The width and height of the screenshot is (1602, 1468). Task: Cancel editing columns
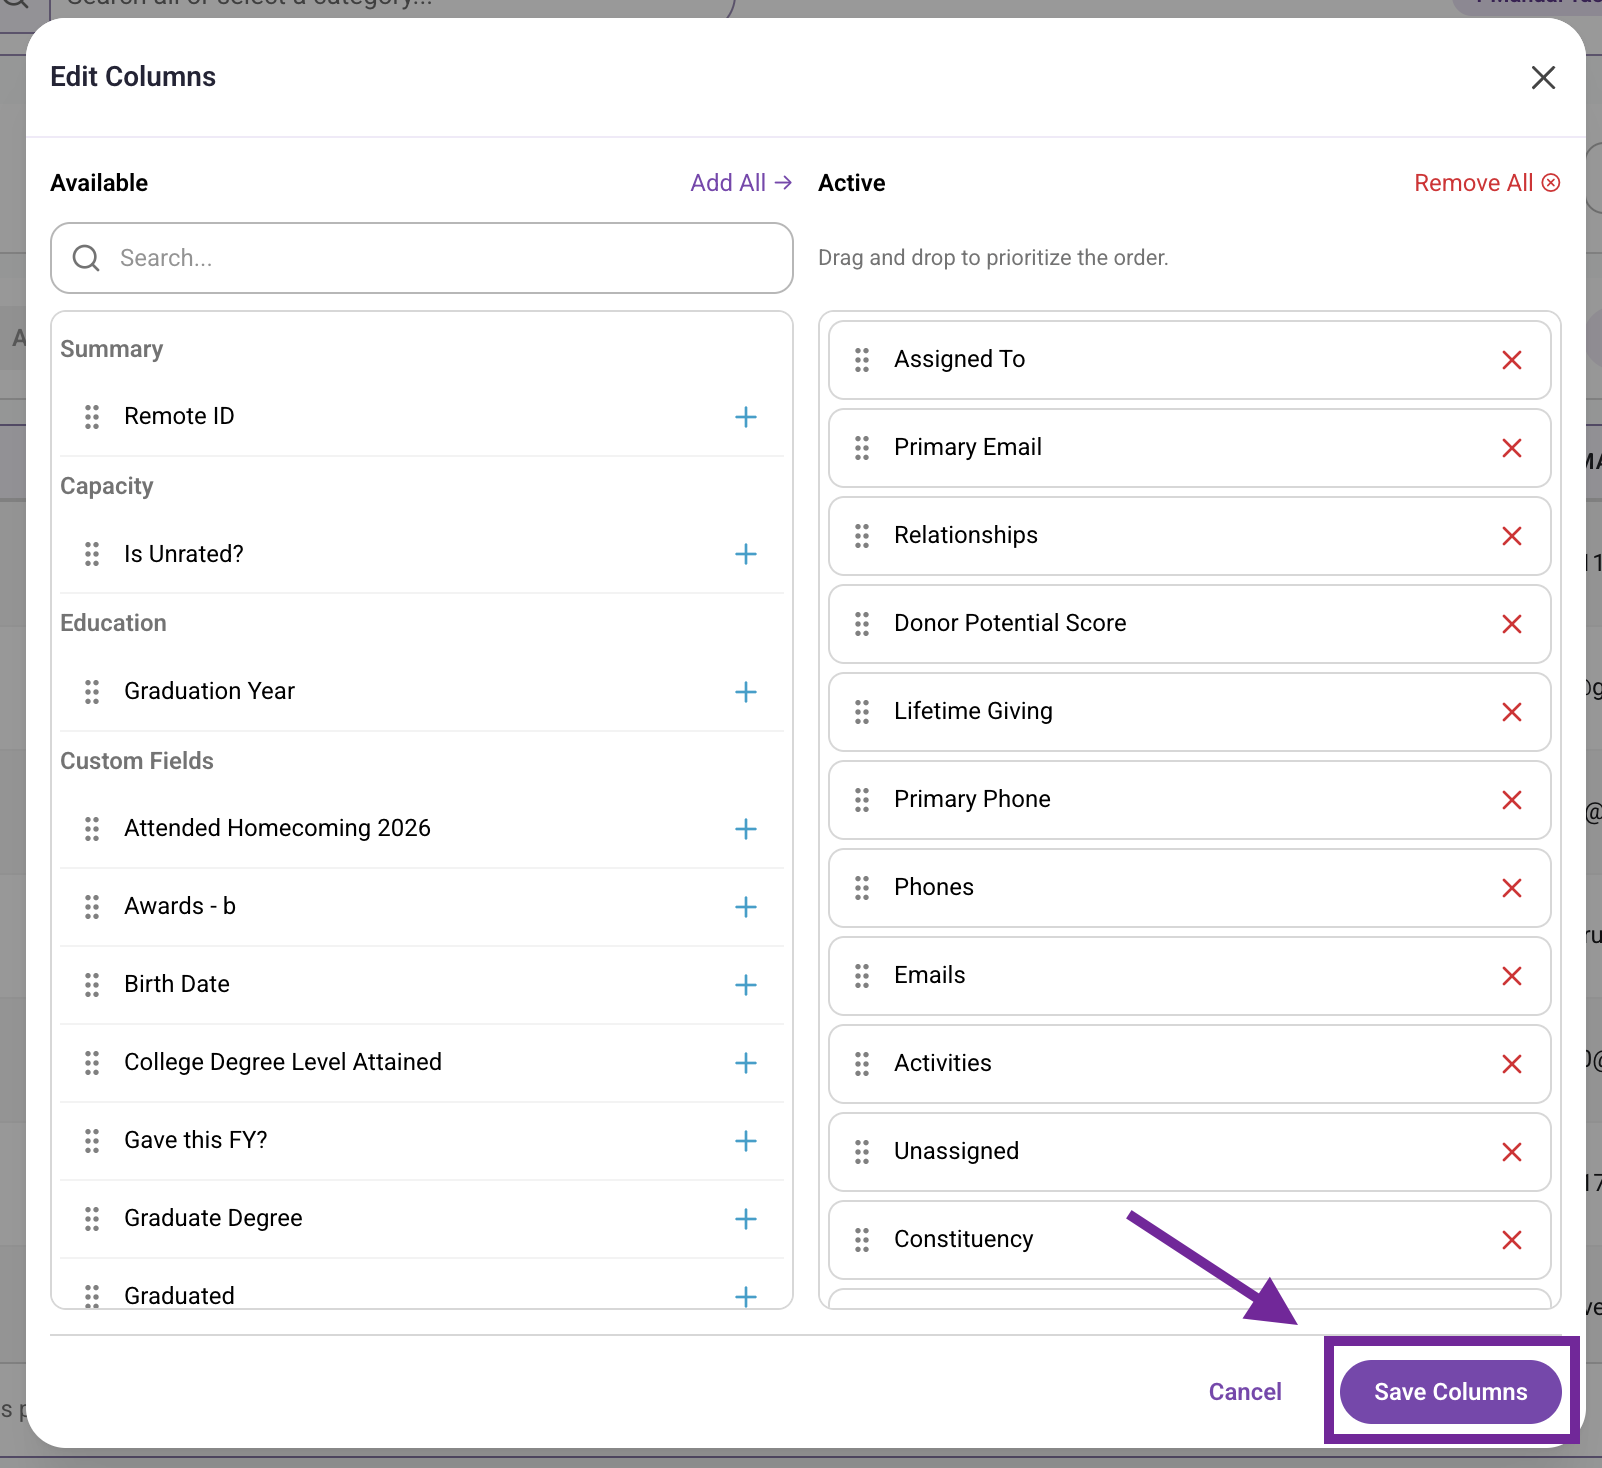pyautogui.click(x=1245, y=1392)
